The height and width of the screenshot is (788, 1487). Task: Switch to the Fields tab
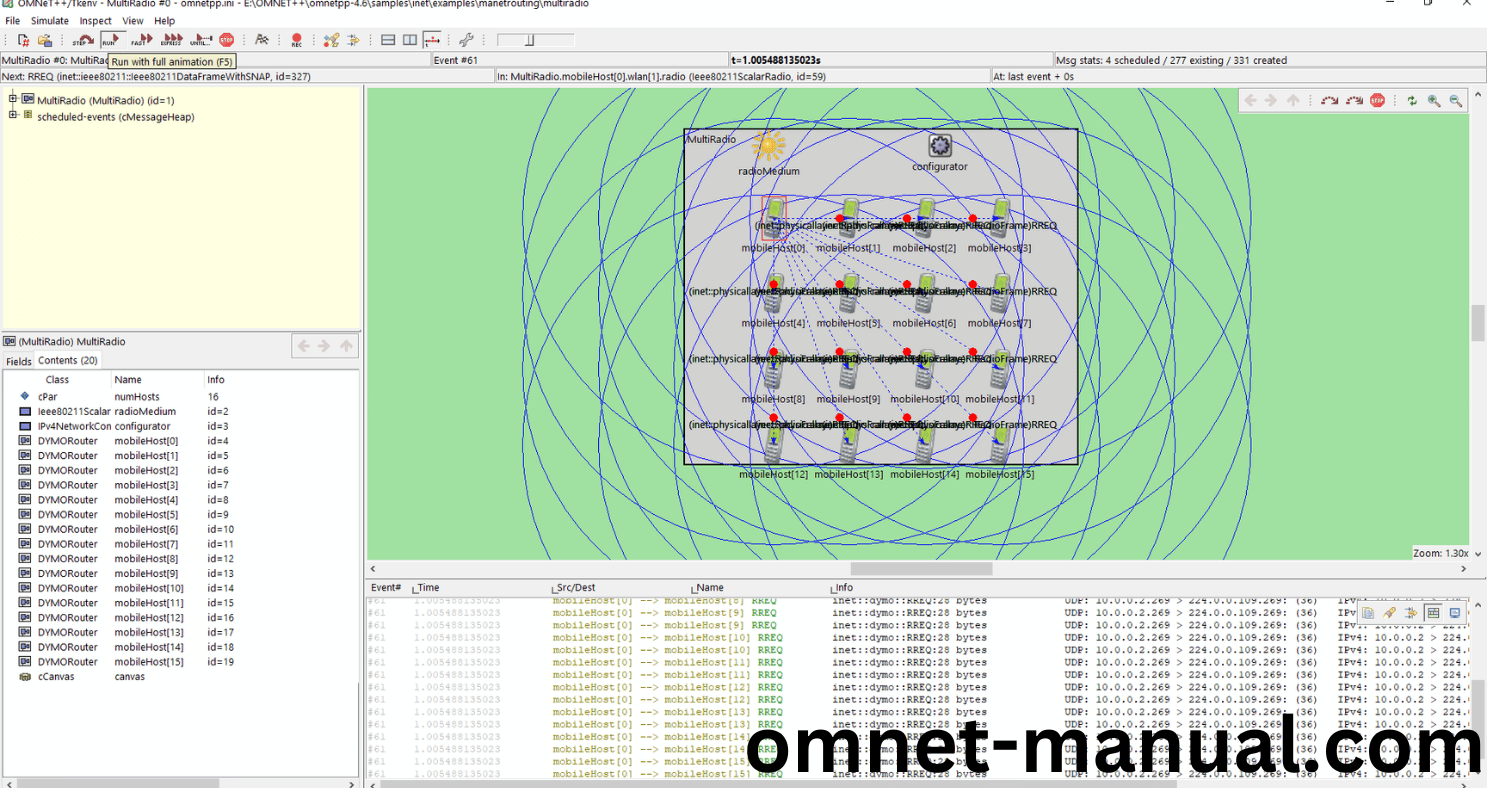(19, 361)
